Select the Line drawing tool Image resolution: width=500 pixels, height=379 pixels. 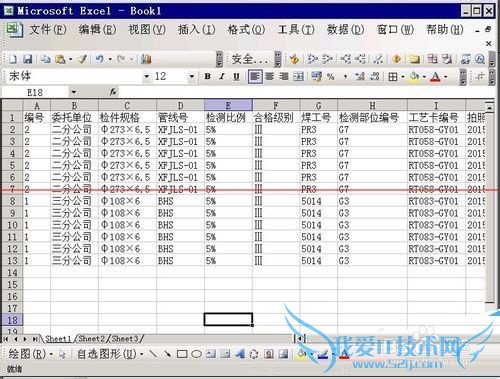tap(153, 354)
